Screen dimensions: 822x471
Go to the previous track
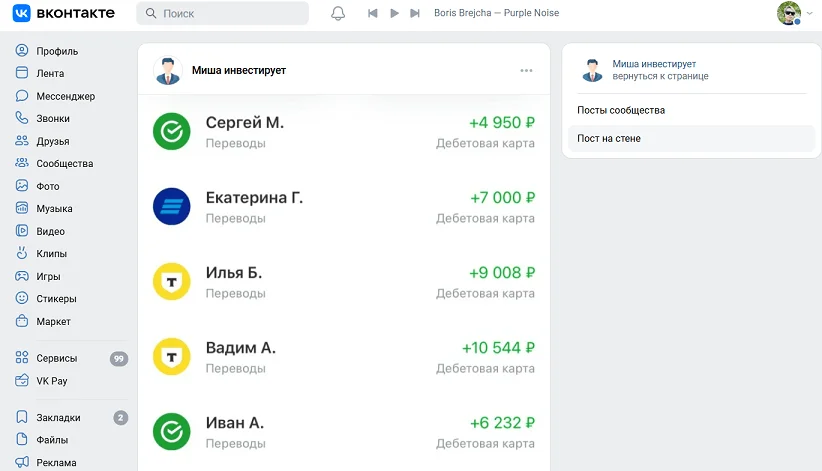[x=373, y=13]
